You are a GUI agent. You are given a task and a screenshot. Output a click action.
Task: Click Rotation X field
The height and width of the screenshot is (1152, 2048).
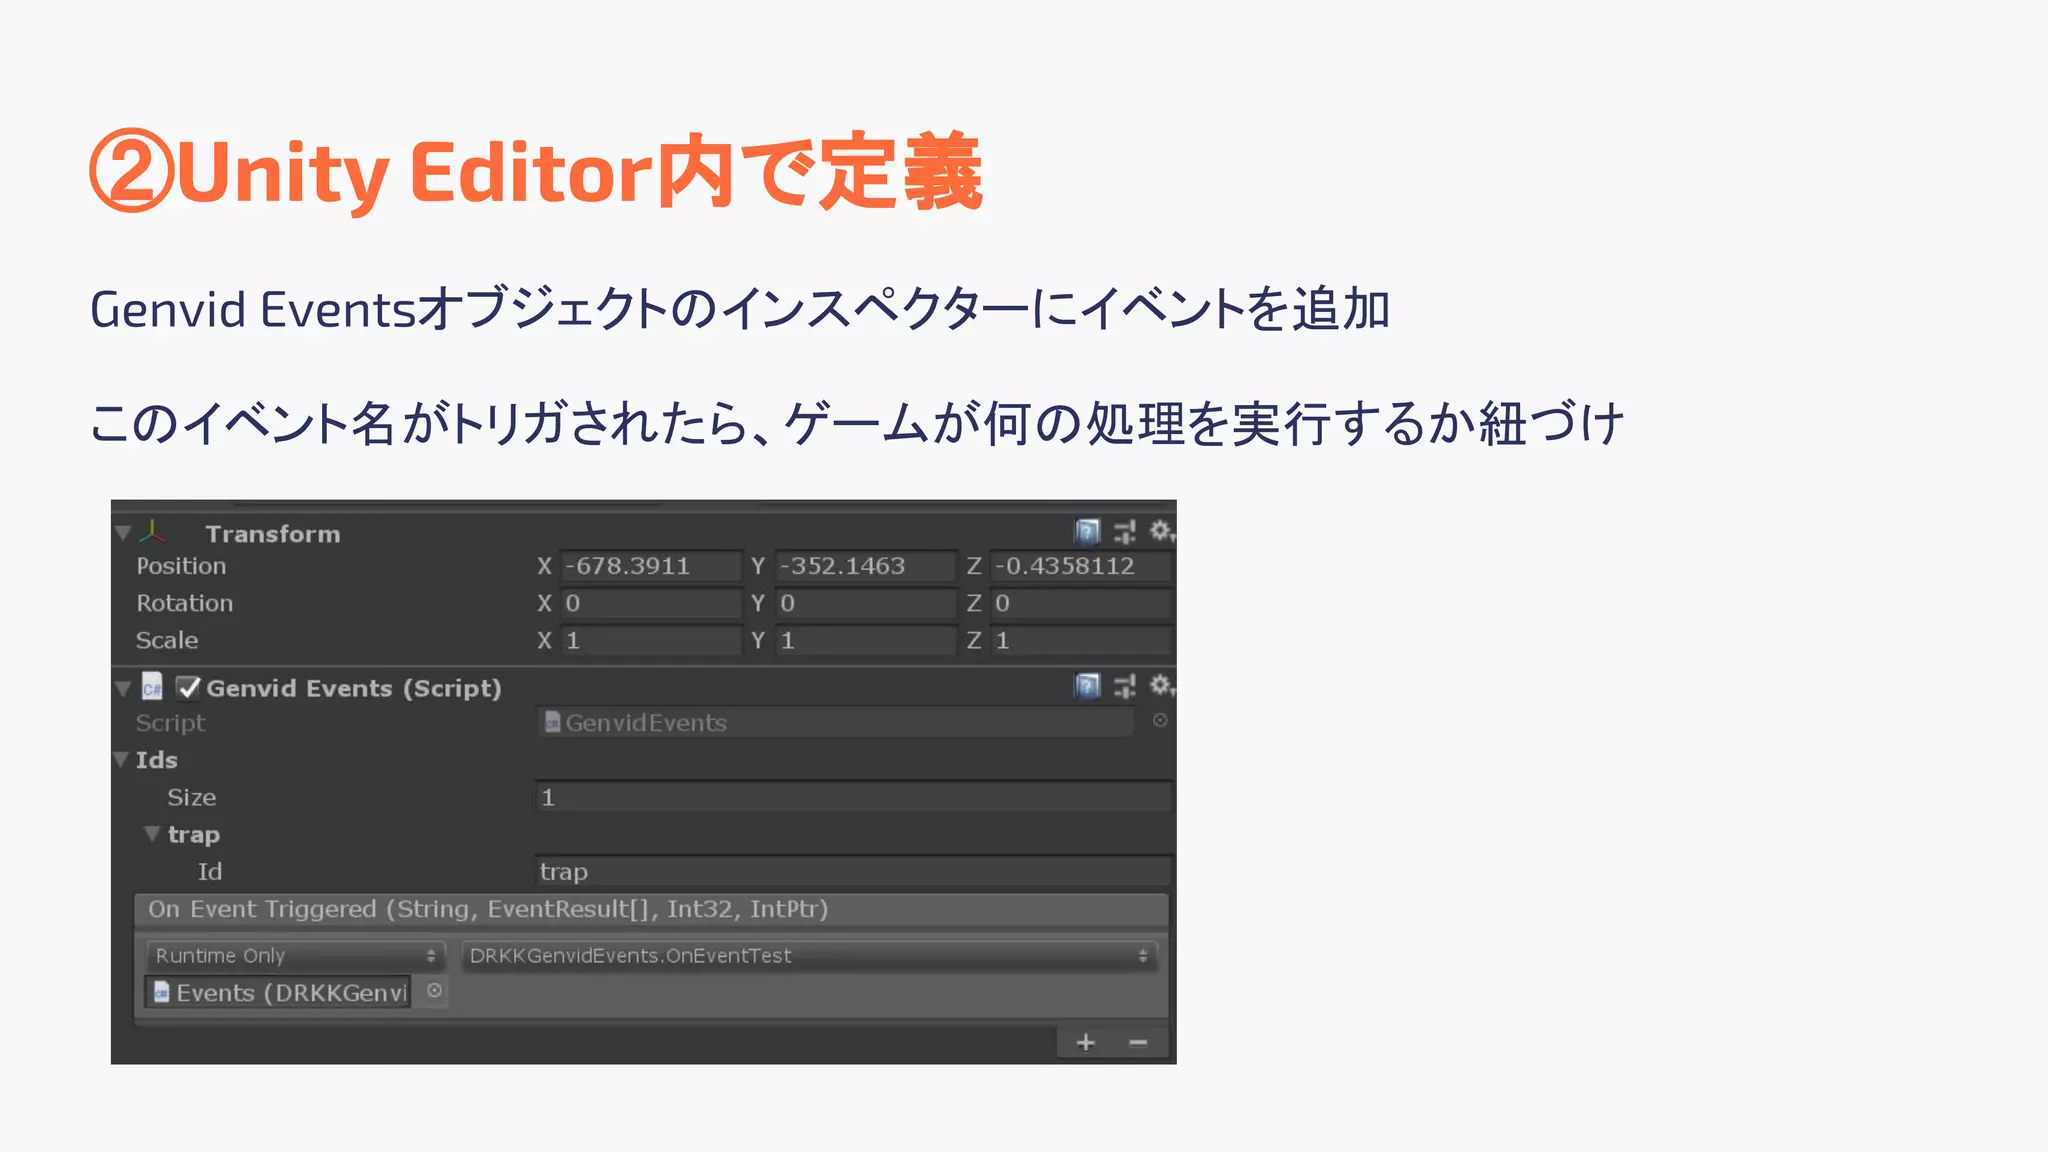tap(651, 603)
